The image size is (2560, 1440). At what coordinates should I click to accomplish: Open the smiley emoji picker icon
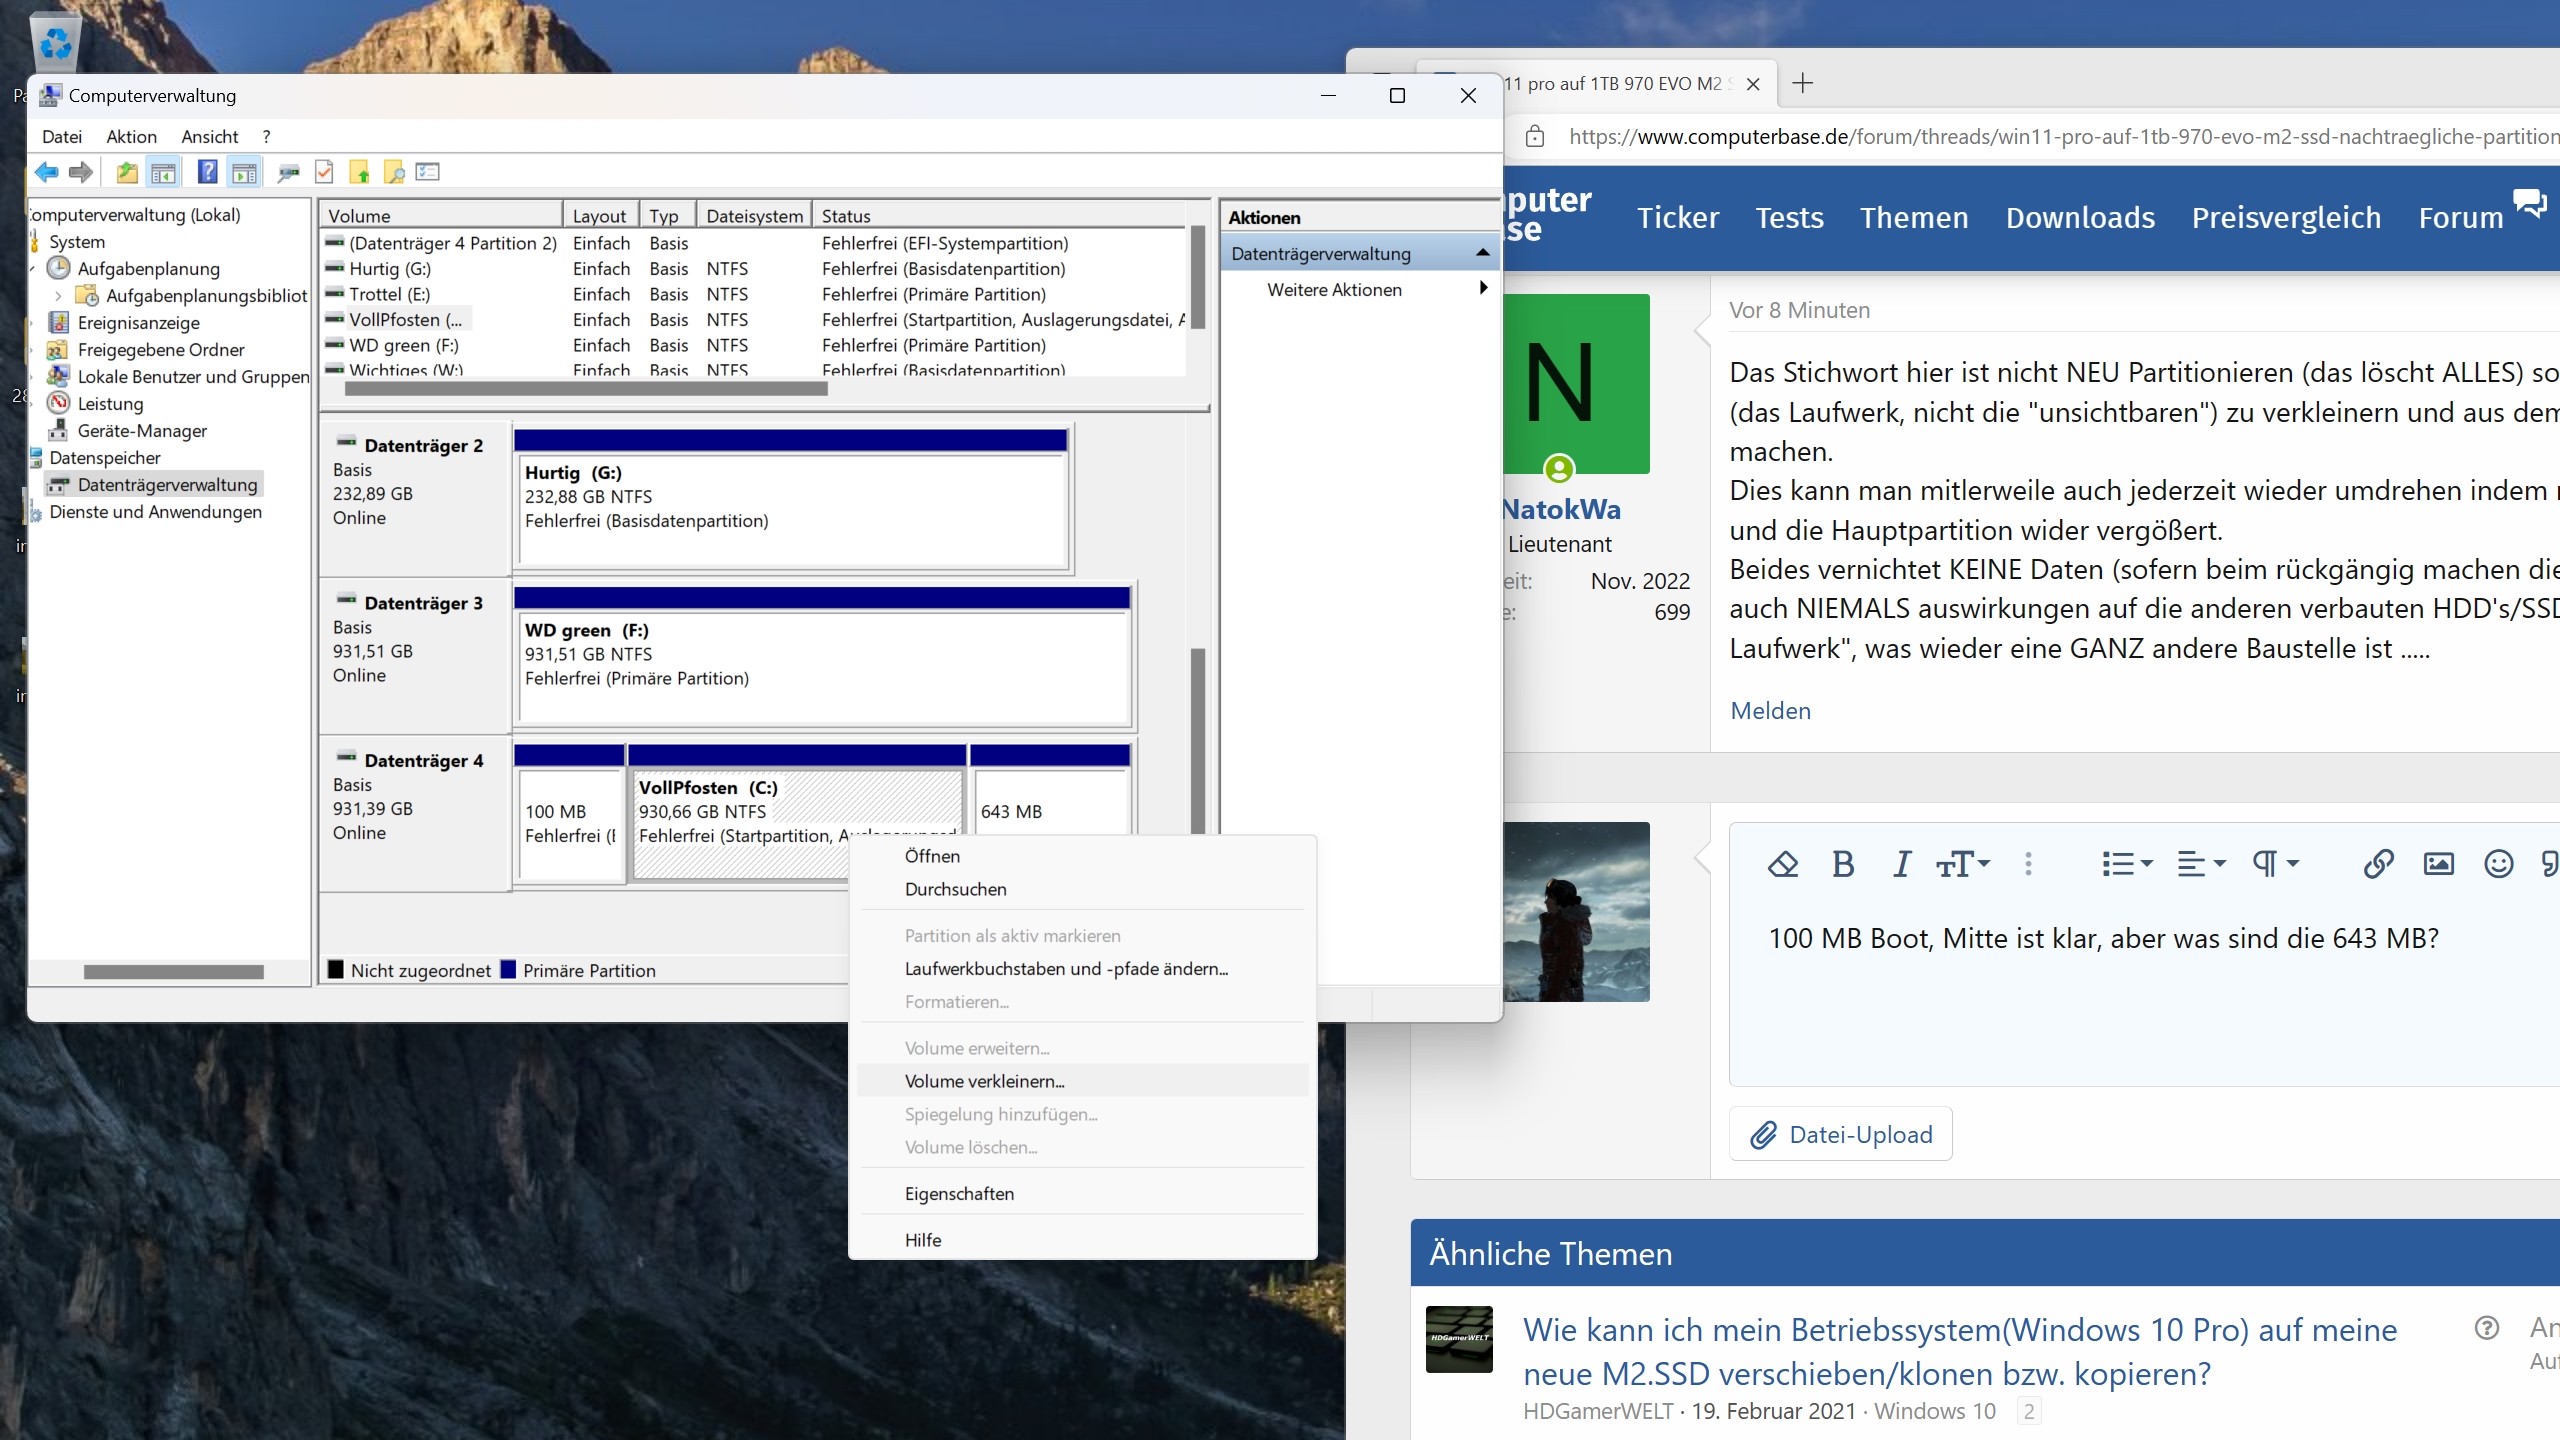pos(2498,864)
